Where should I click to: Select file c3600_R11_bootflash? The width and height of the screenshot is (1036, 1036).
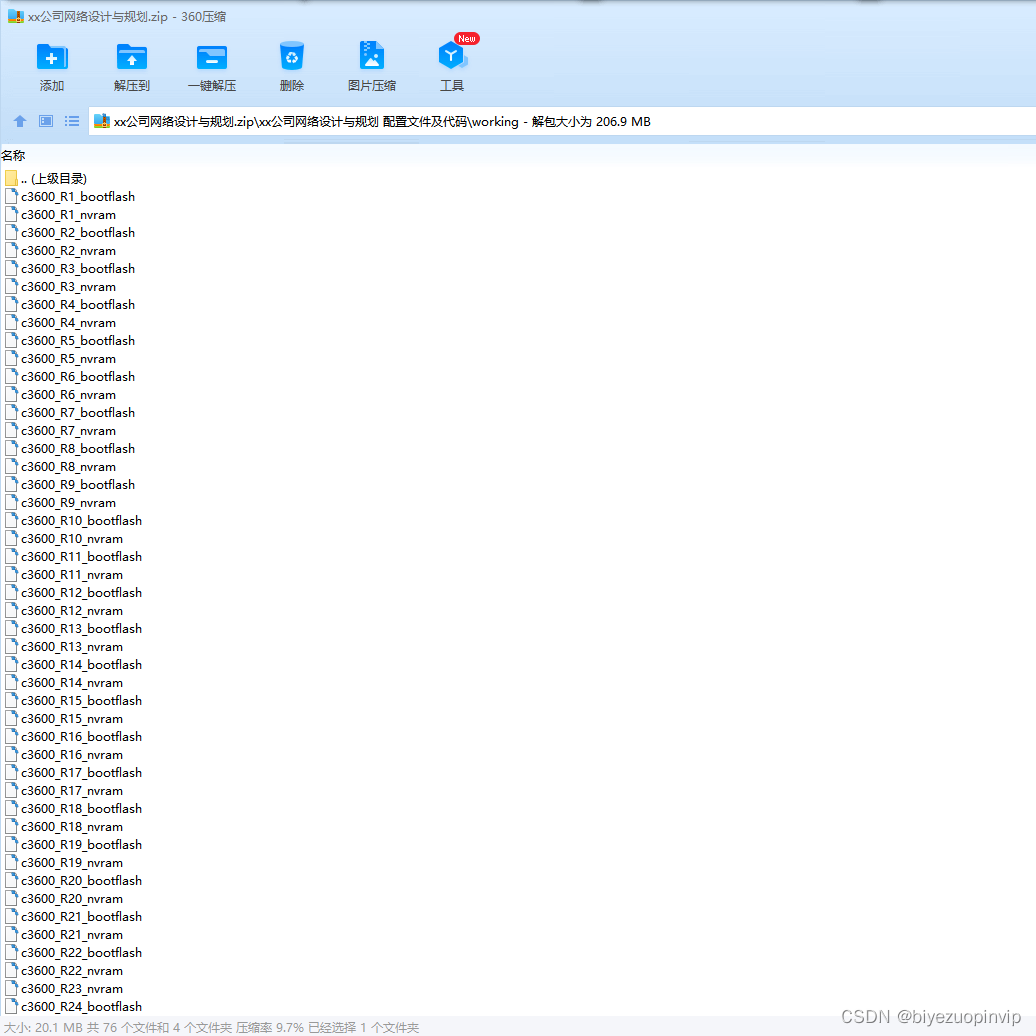[x=73, y=557]
